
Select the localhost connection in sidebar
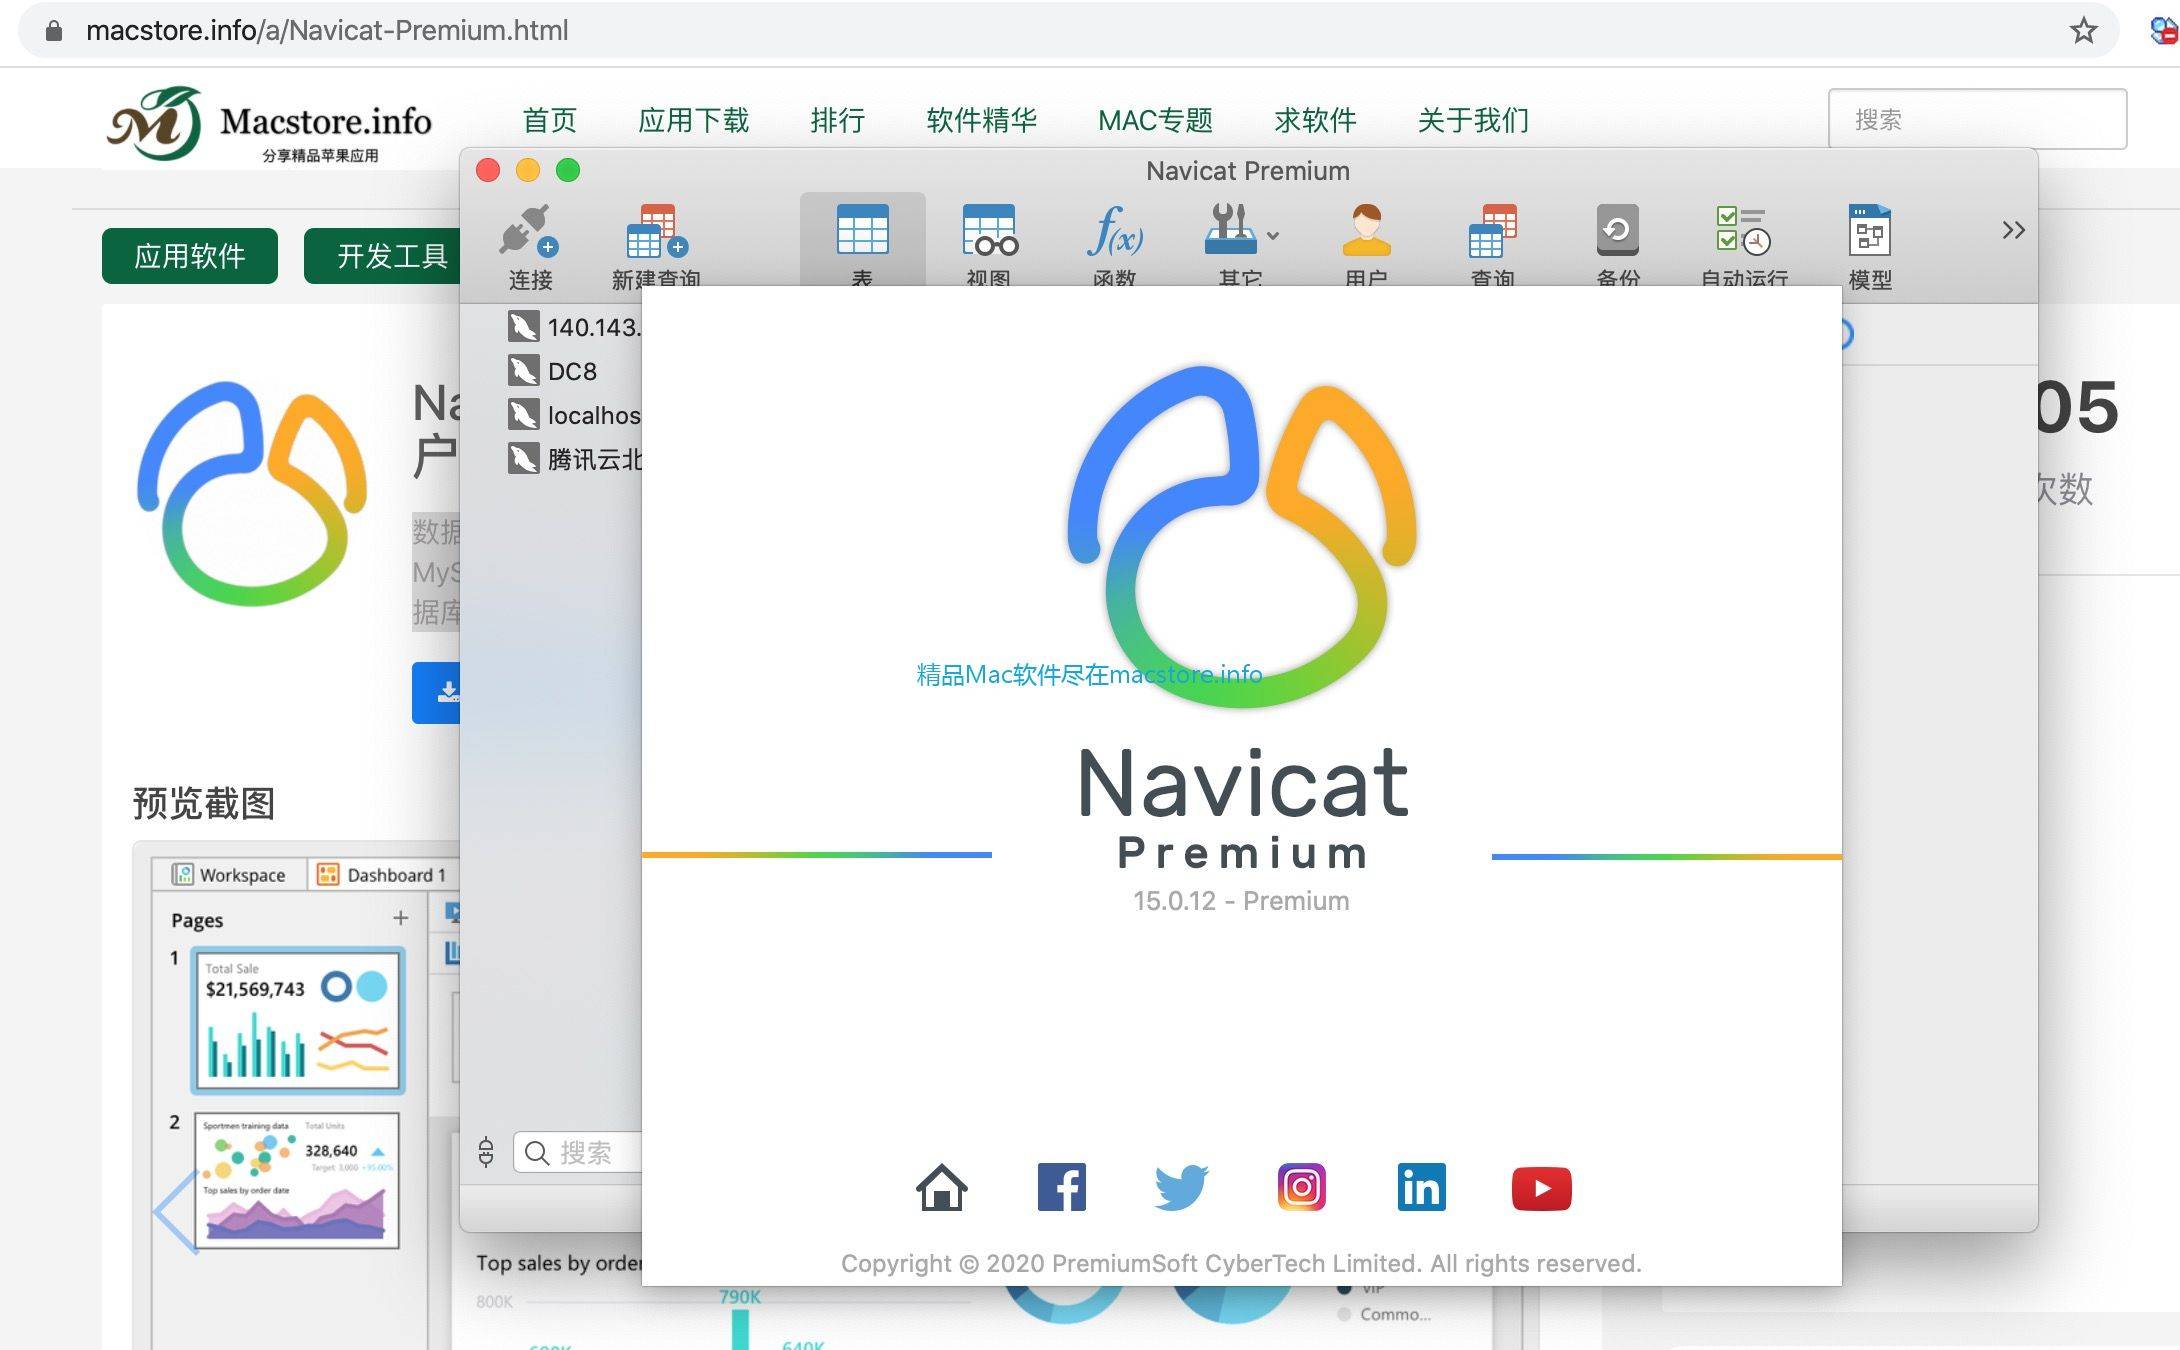[575, 415]
